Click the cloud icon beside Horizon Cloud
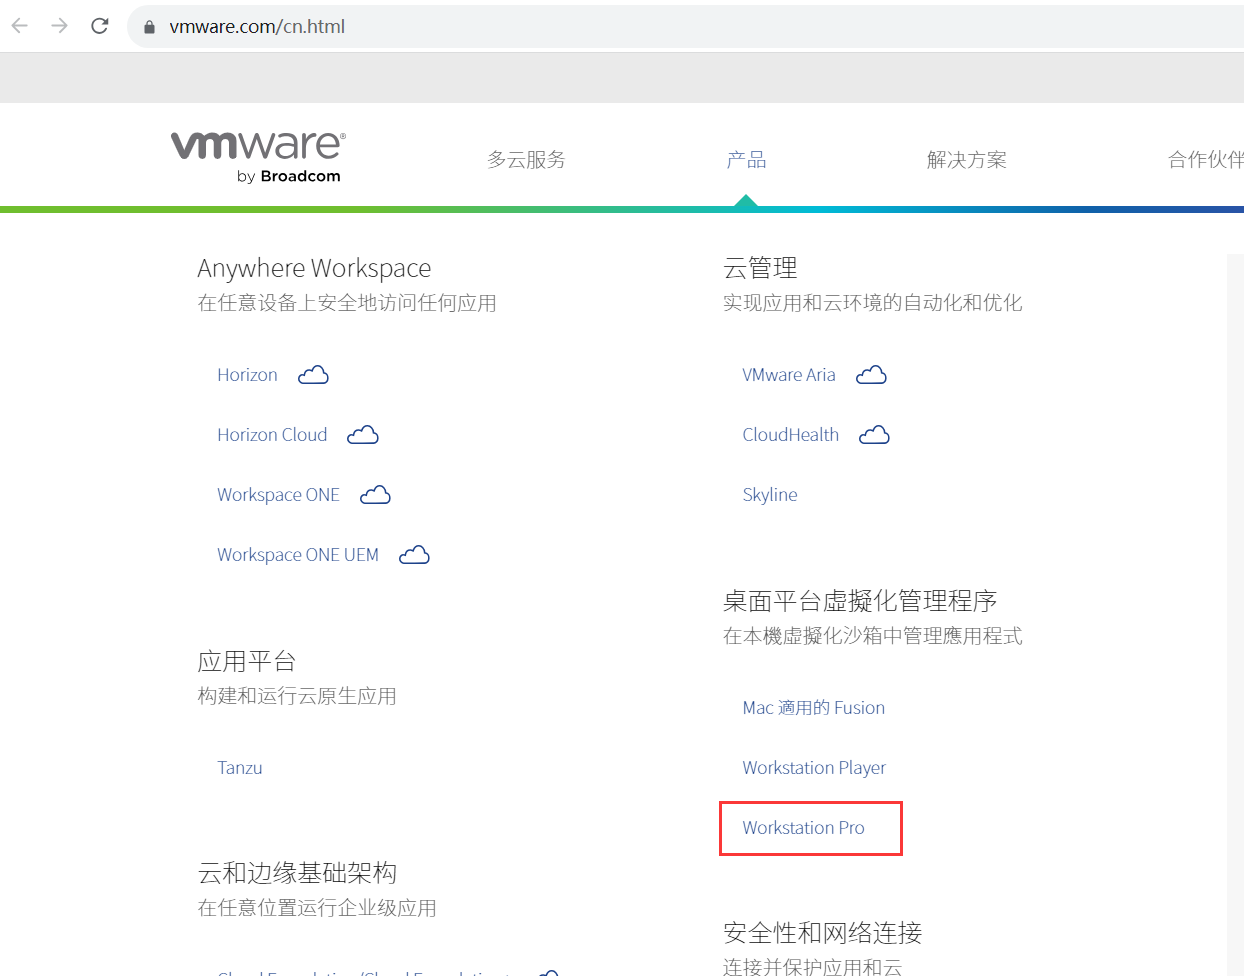The image size is (1244, 976). (x=363, y=435)
